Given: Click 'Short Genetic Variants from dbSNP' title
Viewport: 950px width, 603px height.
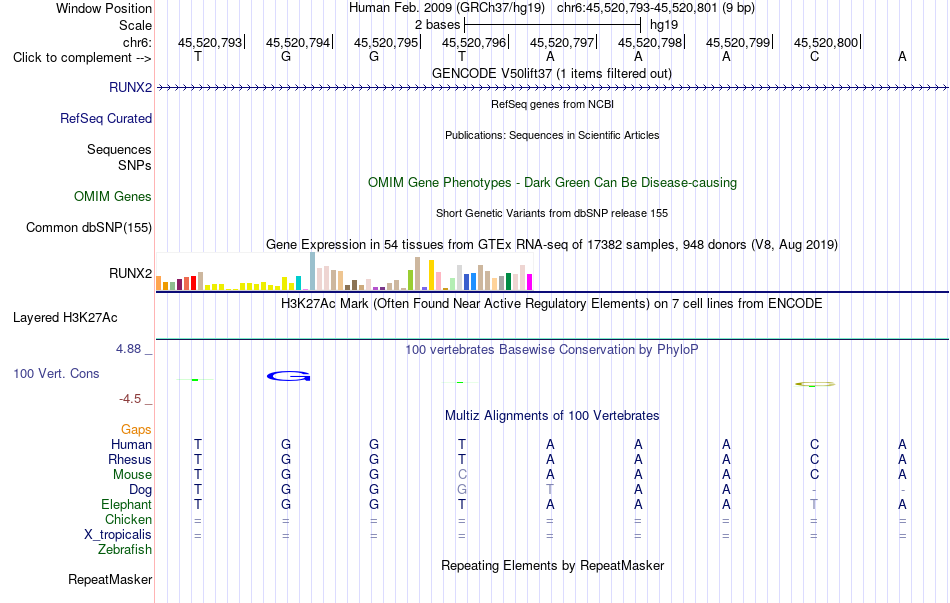Looking at the screenshot, I should (552, 213).
